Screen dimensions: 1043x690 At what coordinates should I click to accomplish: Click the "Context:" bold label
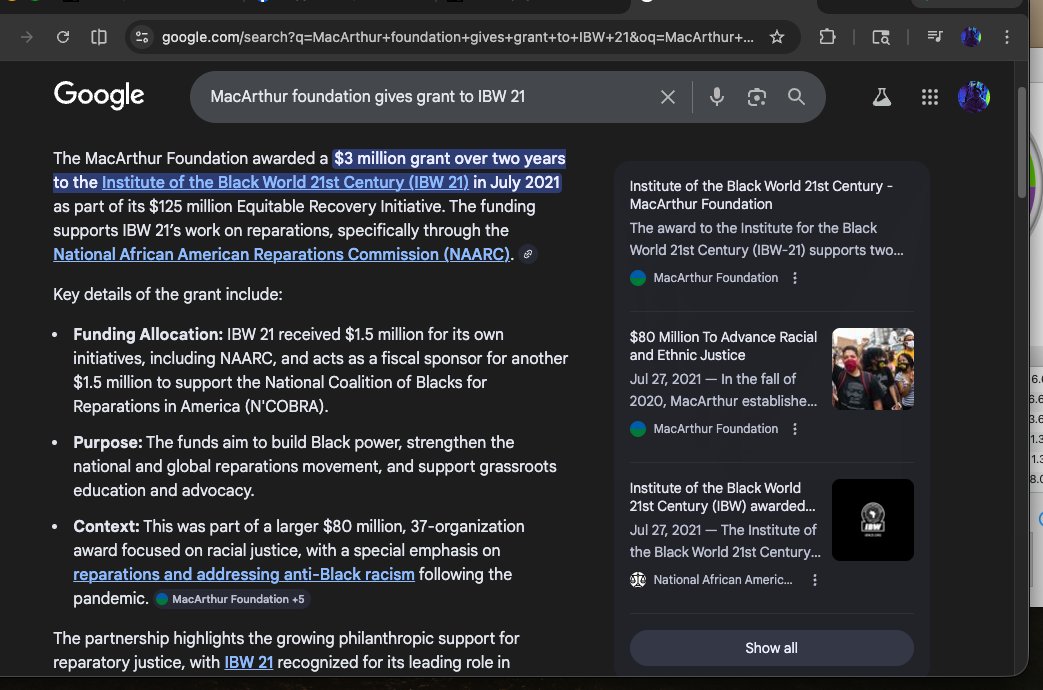[106, 526]
